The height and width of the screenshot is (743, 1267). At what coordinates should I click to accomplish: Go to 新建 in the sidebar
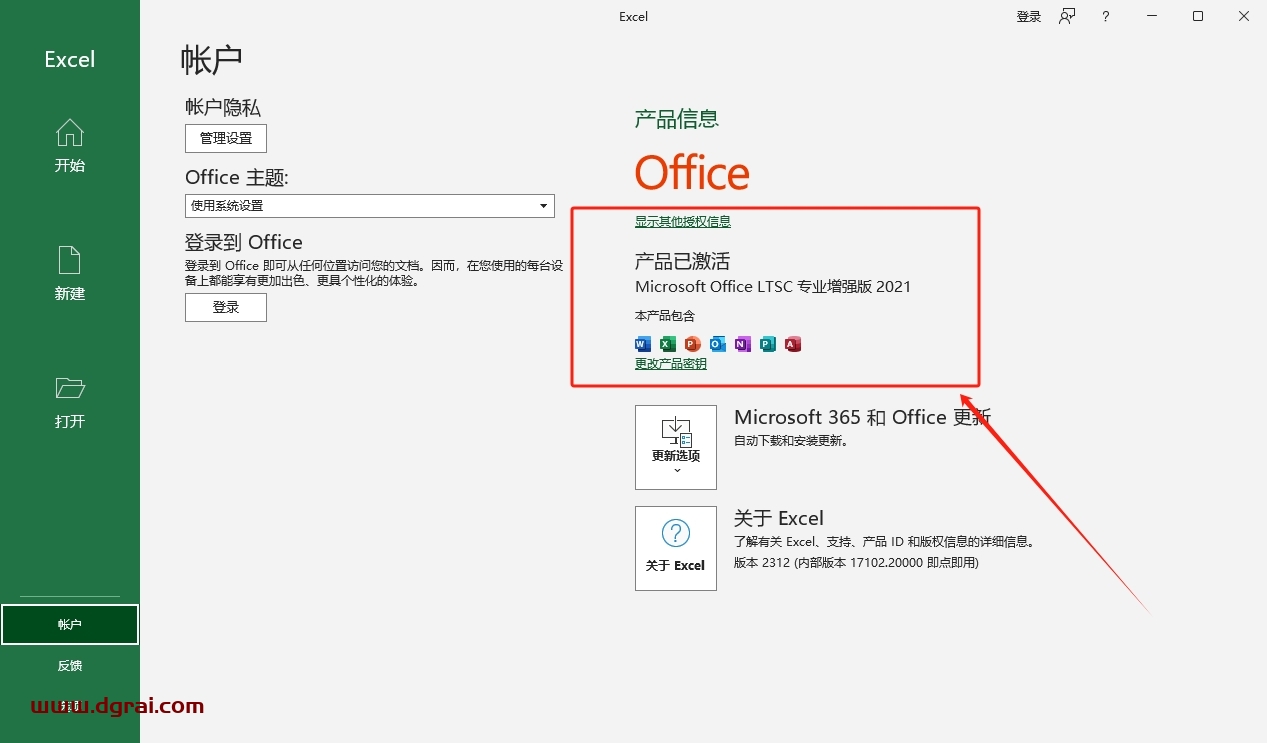pyautogui.click(x=70, y=273)
